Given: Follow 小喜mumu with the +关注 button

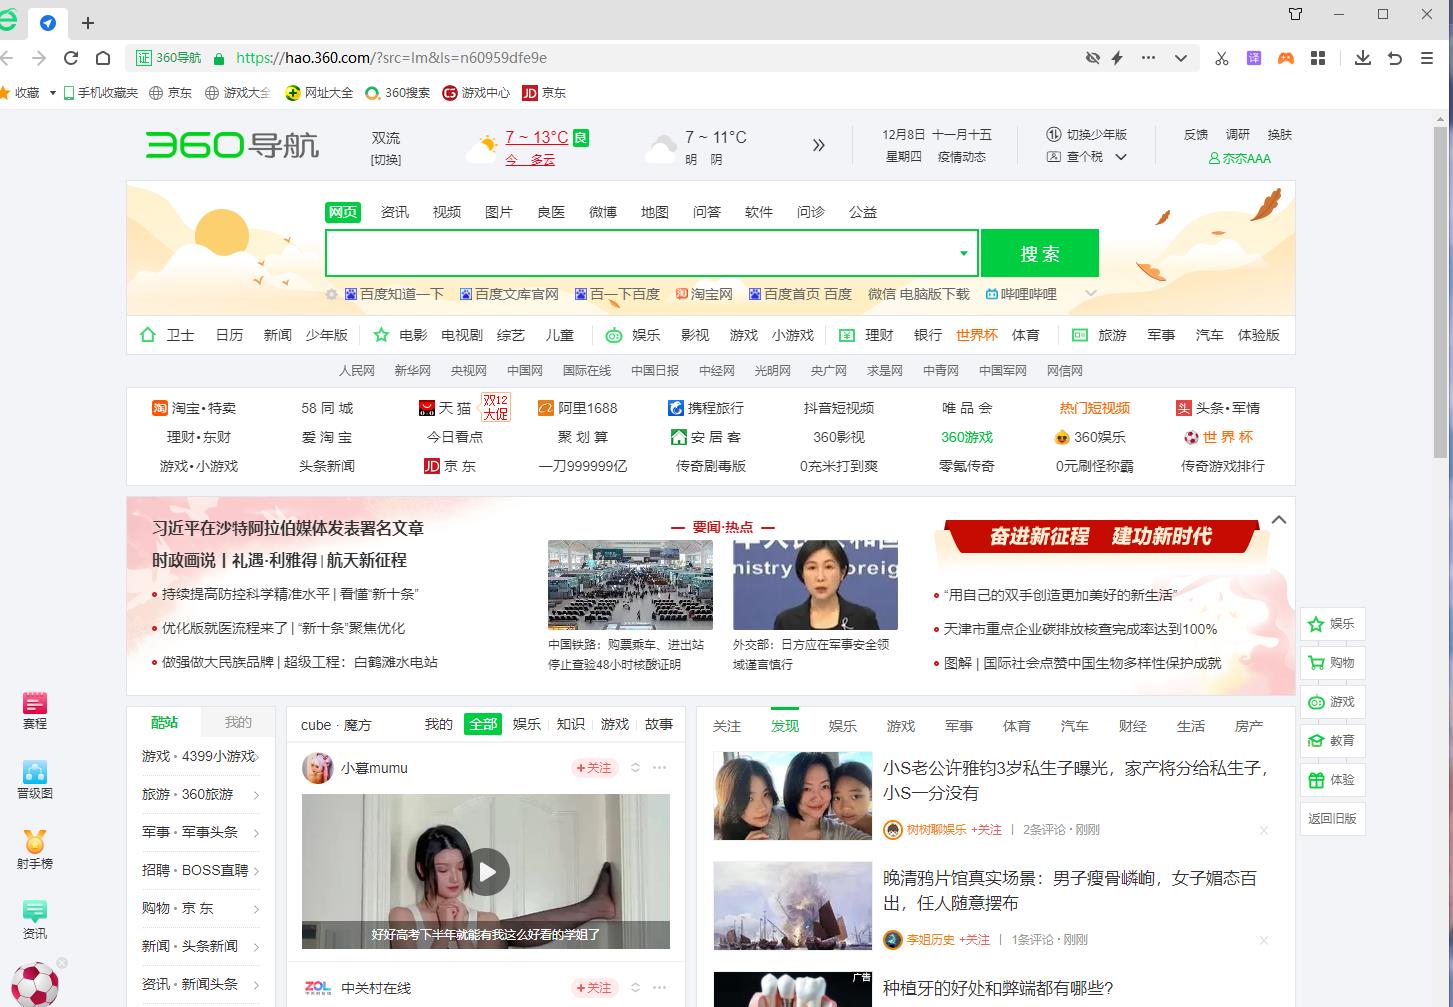Looking at the screenshot, I should [594, 768].
